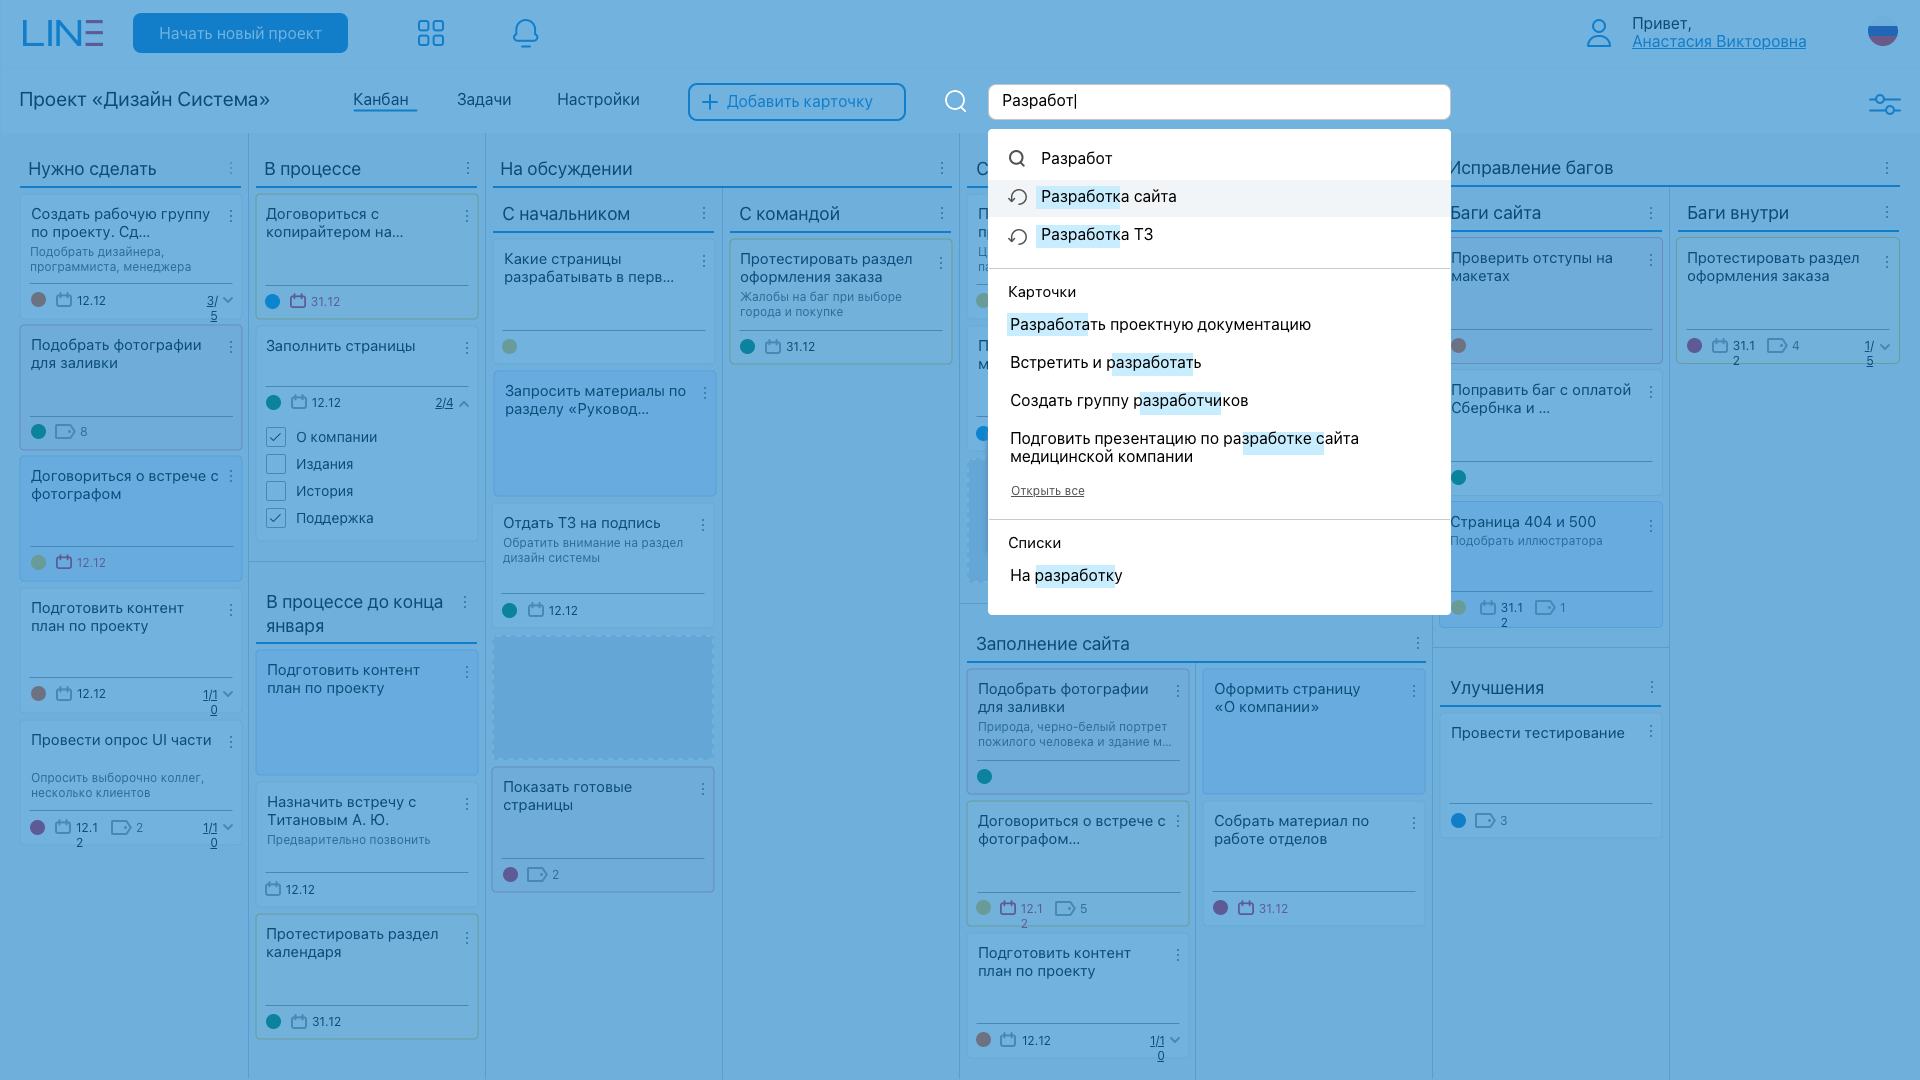The image size is (1920, 1080).
Task: Click the user profile avatar icon
Action: click(x=1598, y=33)
